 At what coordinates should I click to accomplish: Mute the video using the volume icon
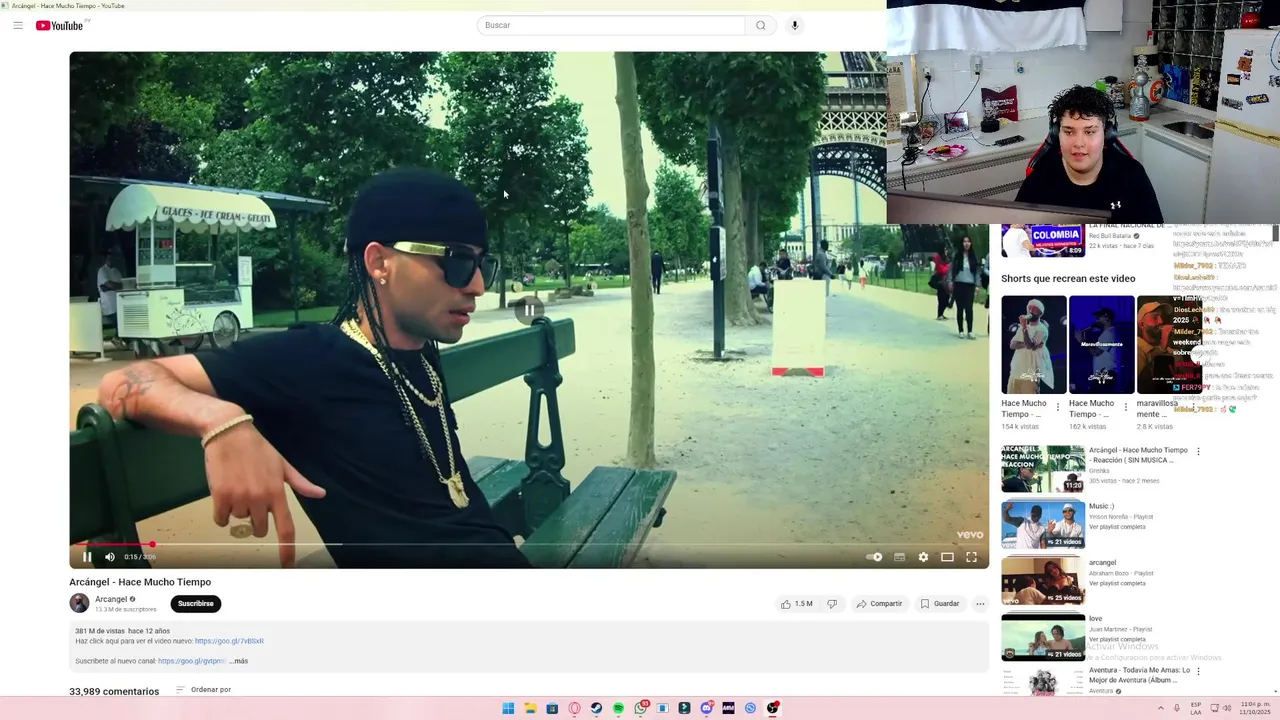(x=110, y=557)
